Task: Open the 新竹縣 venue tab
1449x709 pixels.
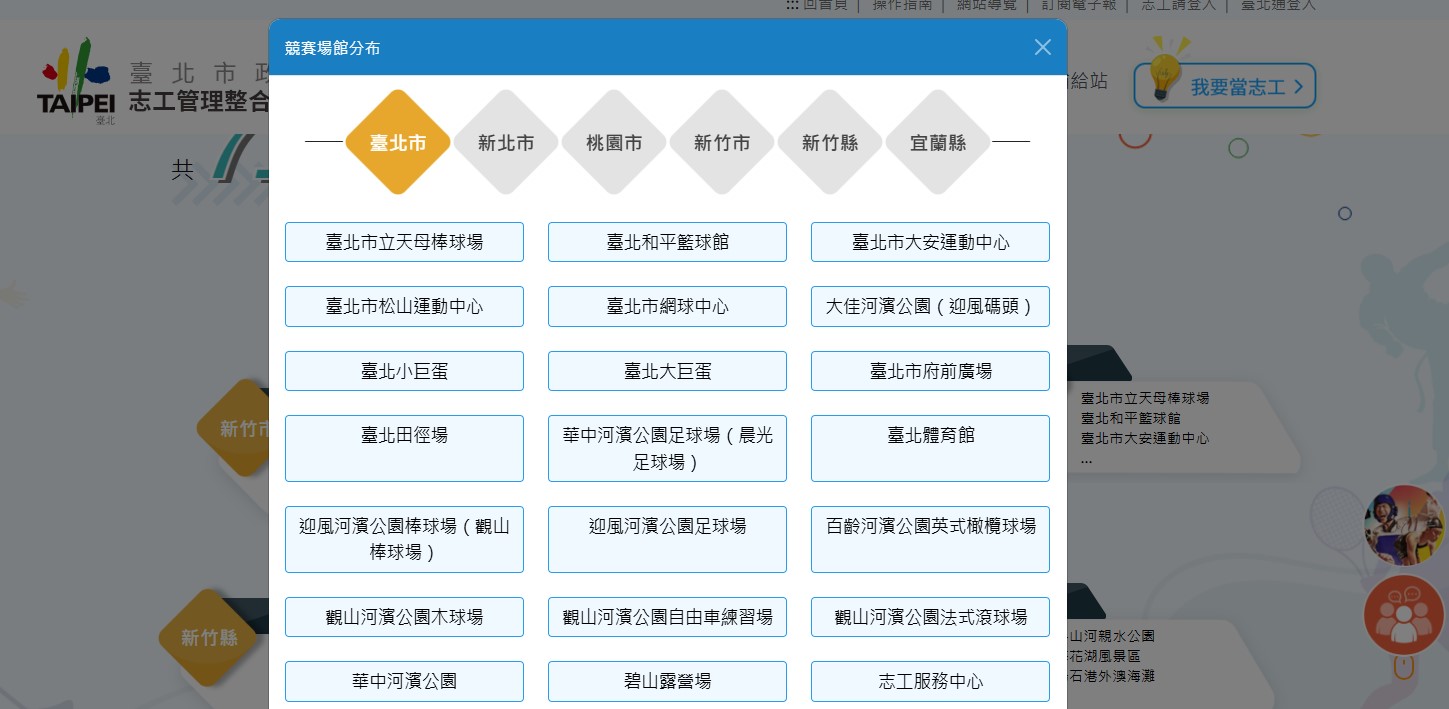Action: [x=830, y=143]
